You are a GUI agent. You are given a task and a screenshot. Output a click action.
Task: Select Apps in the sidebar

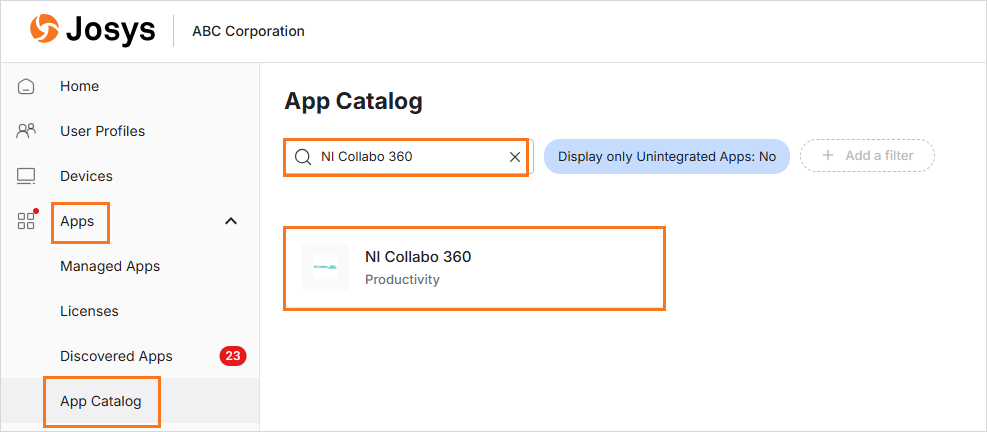77,221
